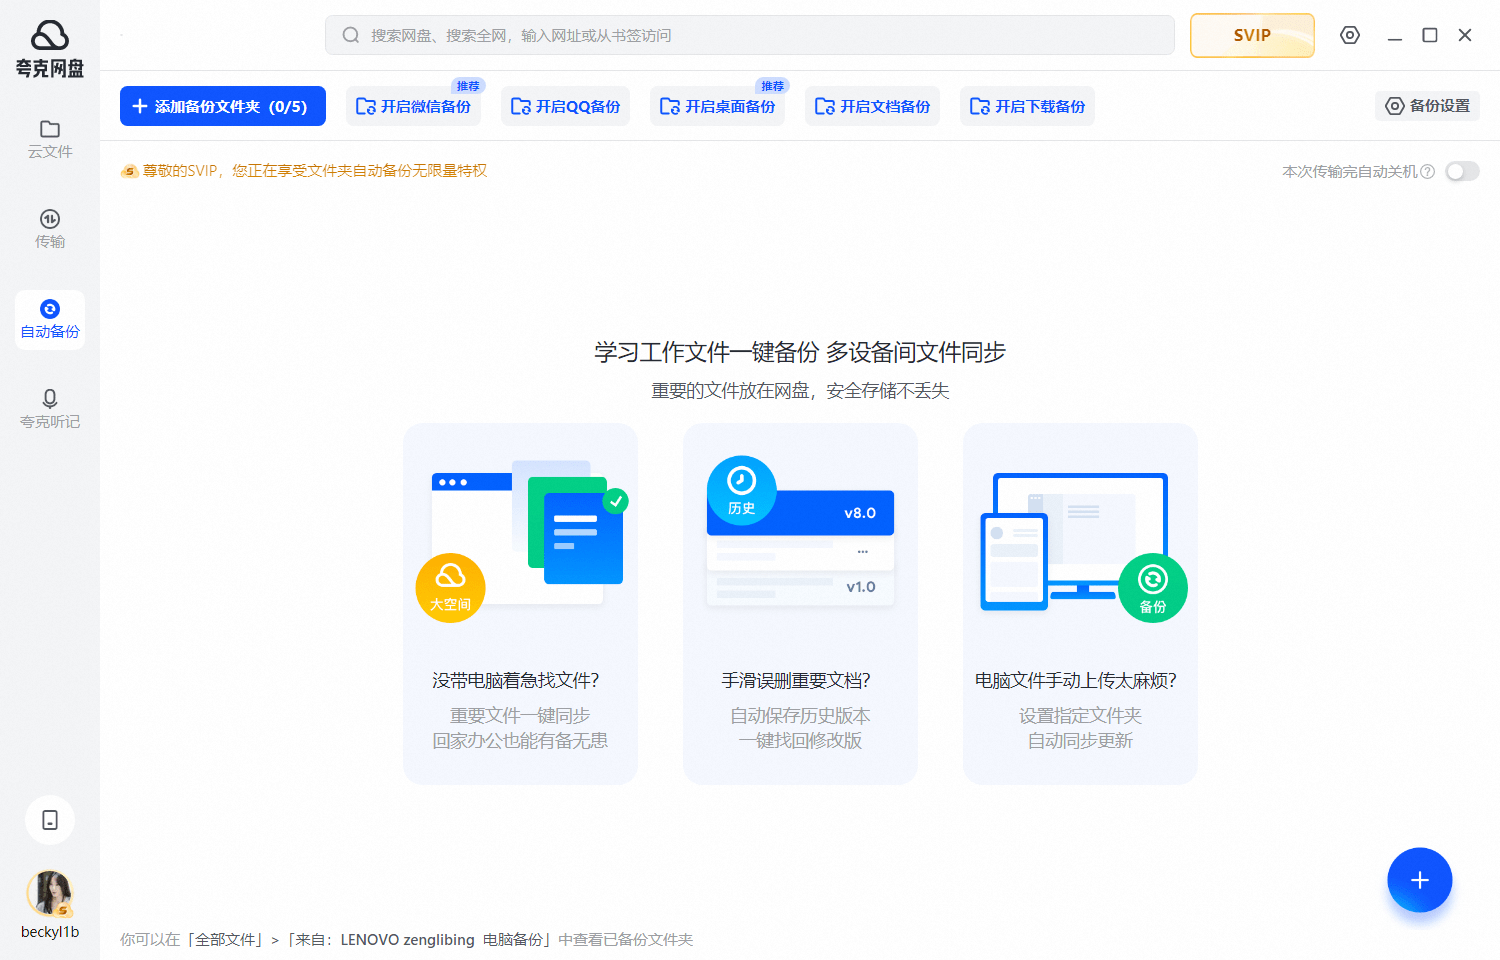
Task: Open the SVIP membership button
Action: (x=1252, y=35)
